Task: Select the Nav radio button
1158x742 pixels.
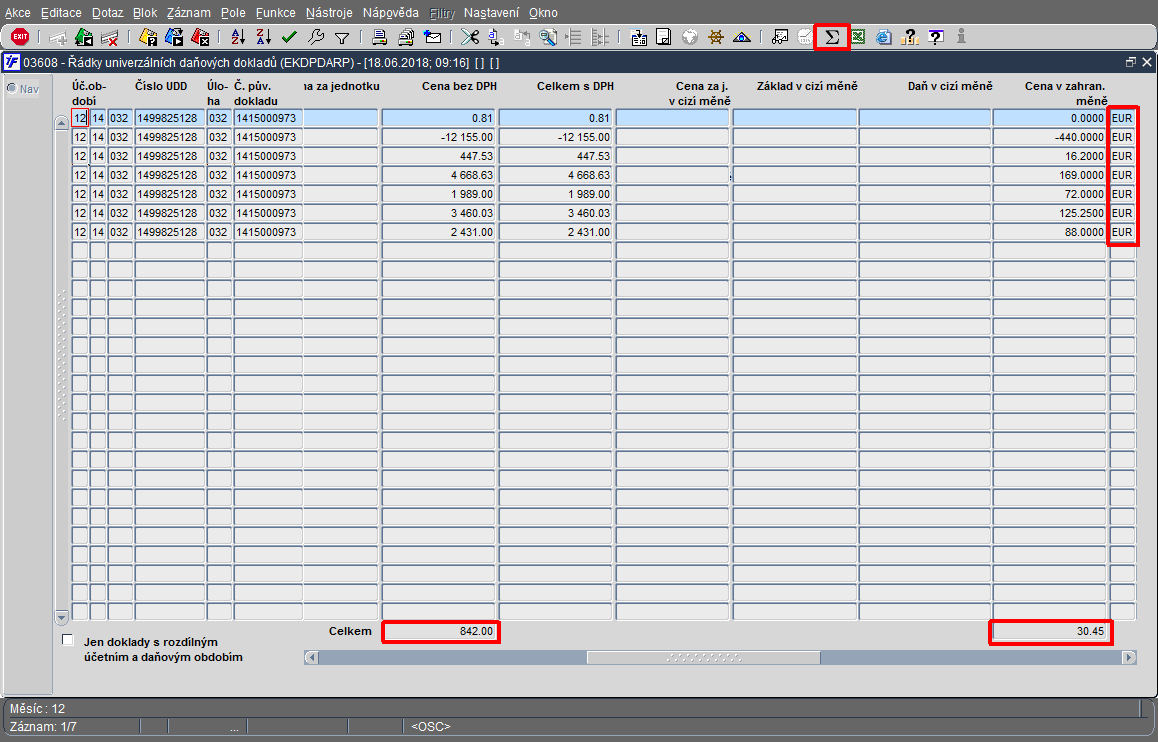Action: tap(12, 89)
